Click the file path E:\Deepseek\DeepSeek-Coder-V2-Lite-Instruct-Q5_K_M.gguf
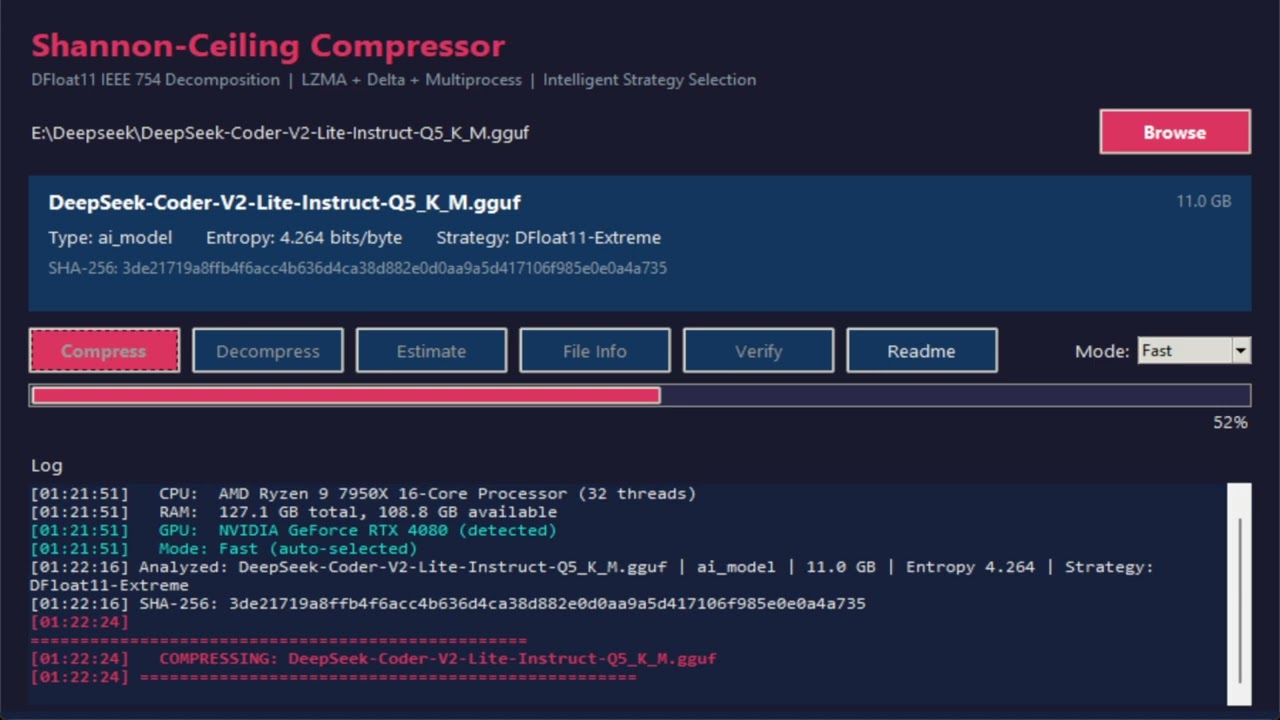The image size is (1280, 720). coord(280,132)
